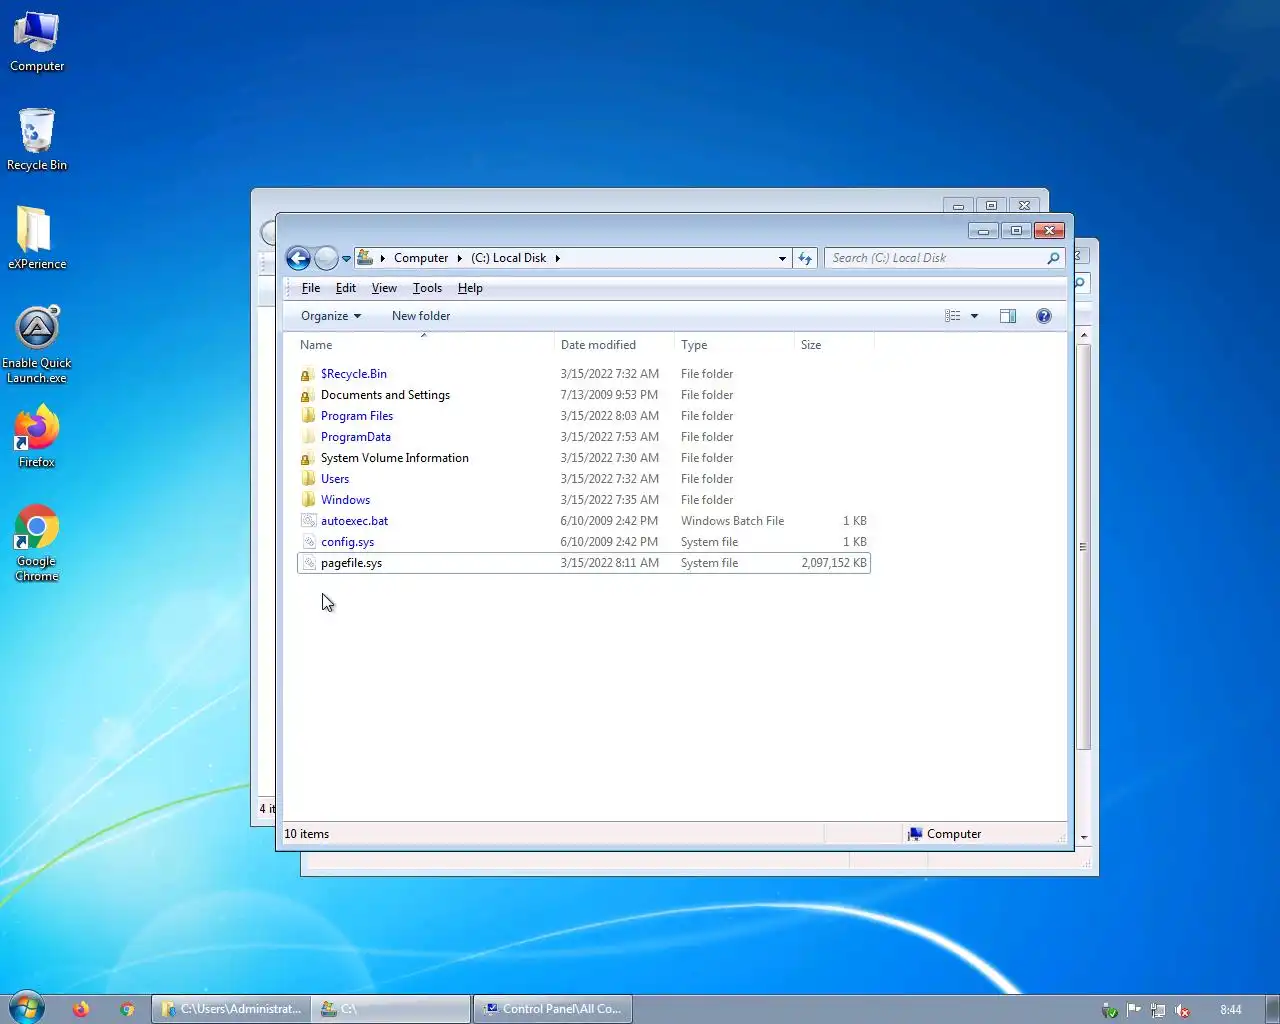This screenshot has width=1280, height=1024.
Task: Select Enable Quick Launch.exe desktop icon
Action: click(37, 344)
